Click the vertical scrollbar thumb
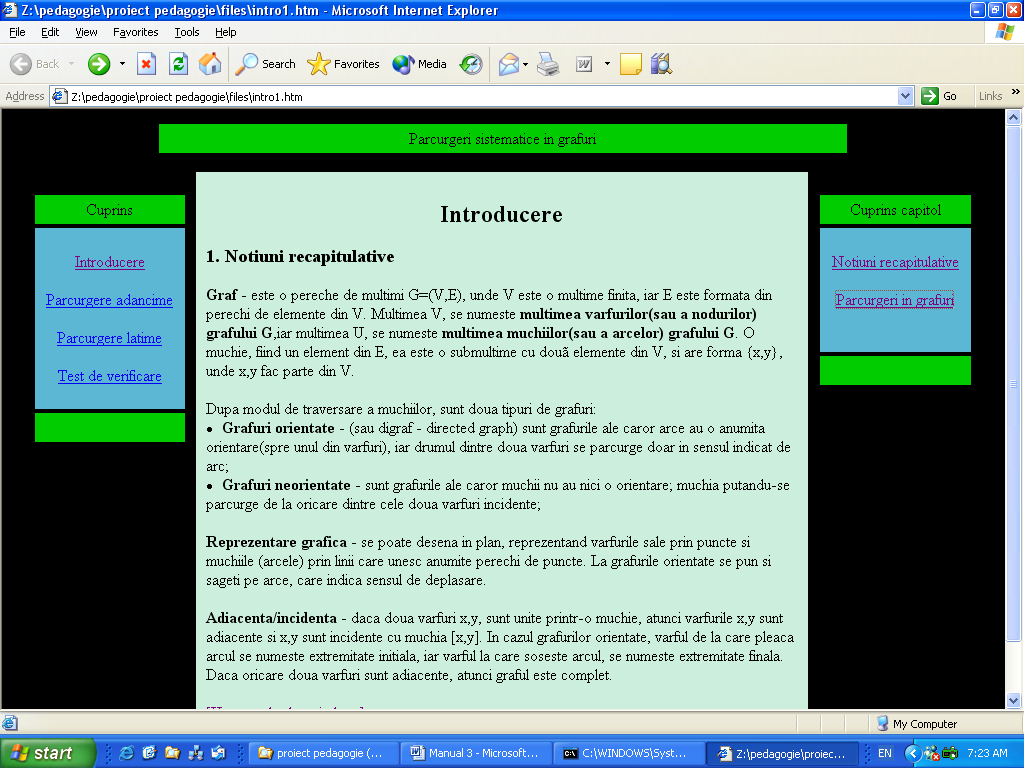Screen dimensions: 1024x768 click(1013, 383)
